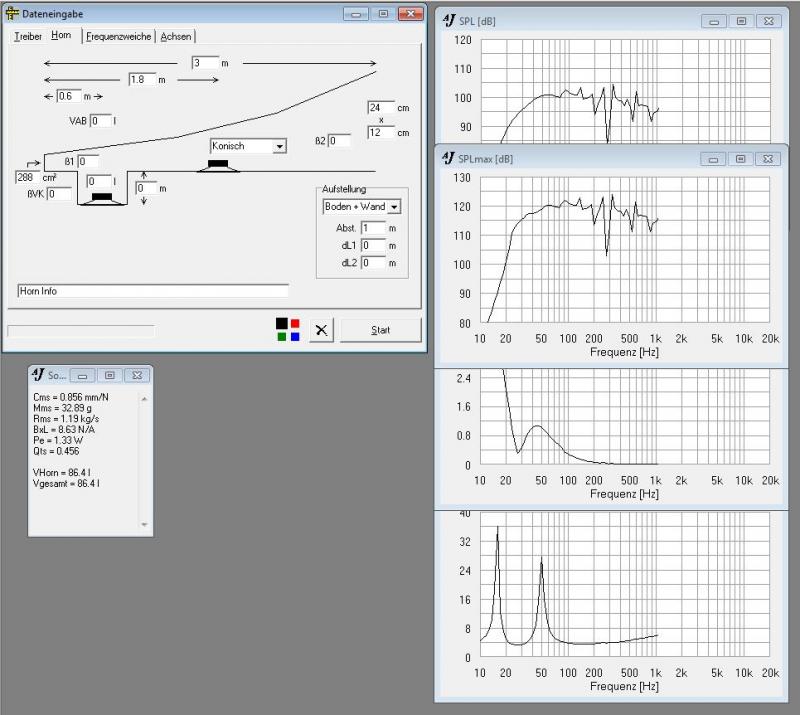Maximize the SPLmax [dB] window
Screen dimensions: 800x715
740,159
